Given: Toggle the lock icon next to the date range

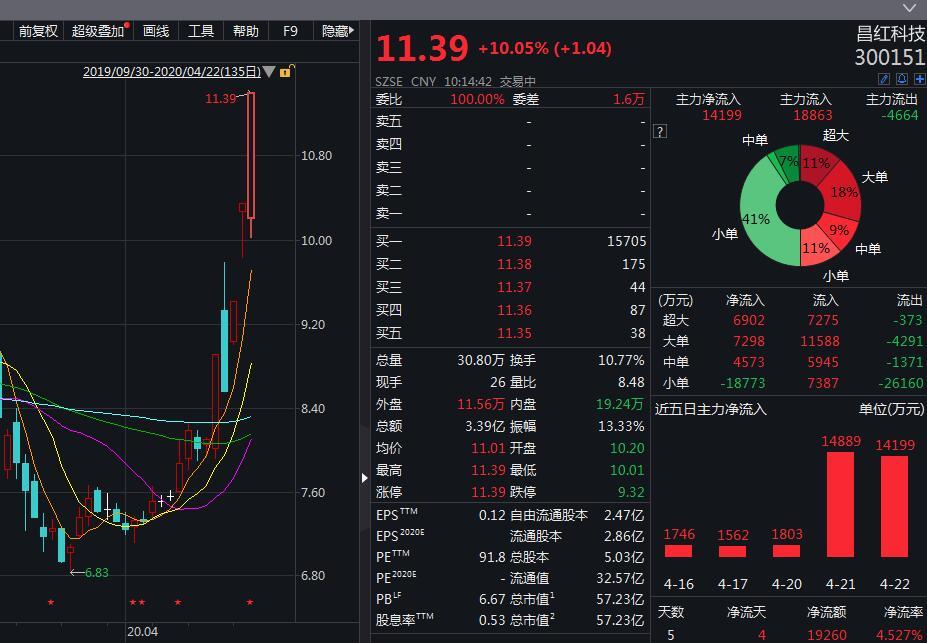Looking at the screenshot, I should point(286,71).
